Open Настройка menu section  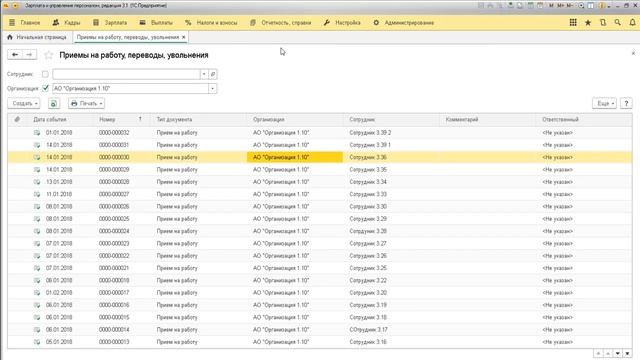click(x=342, y=23)
